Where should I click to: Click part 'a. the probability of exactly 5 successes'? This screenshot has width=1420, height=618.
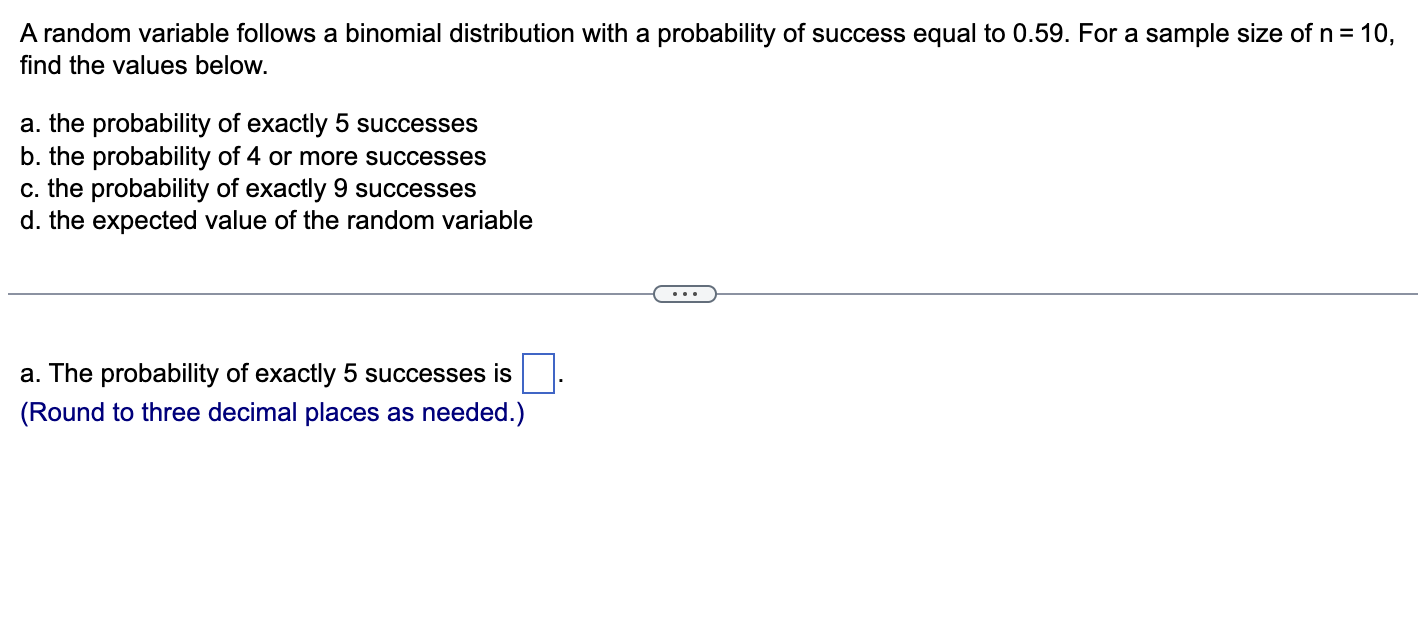249,124
